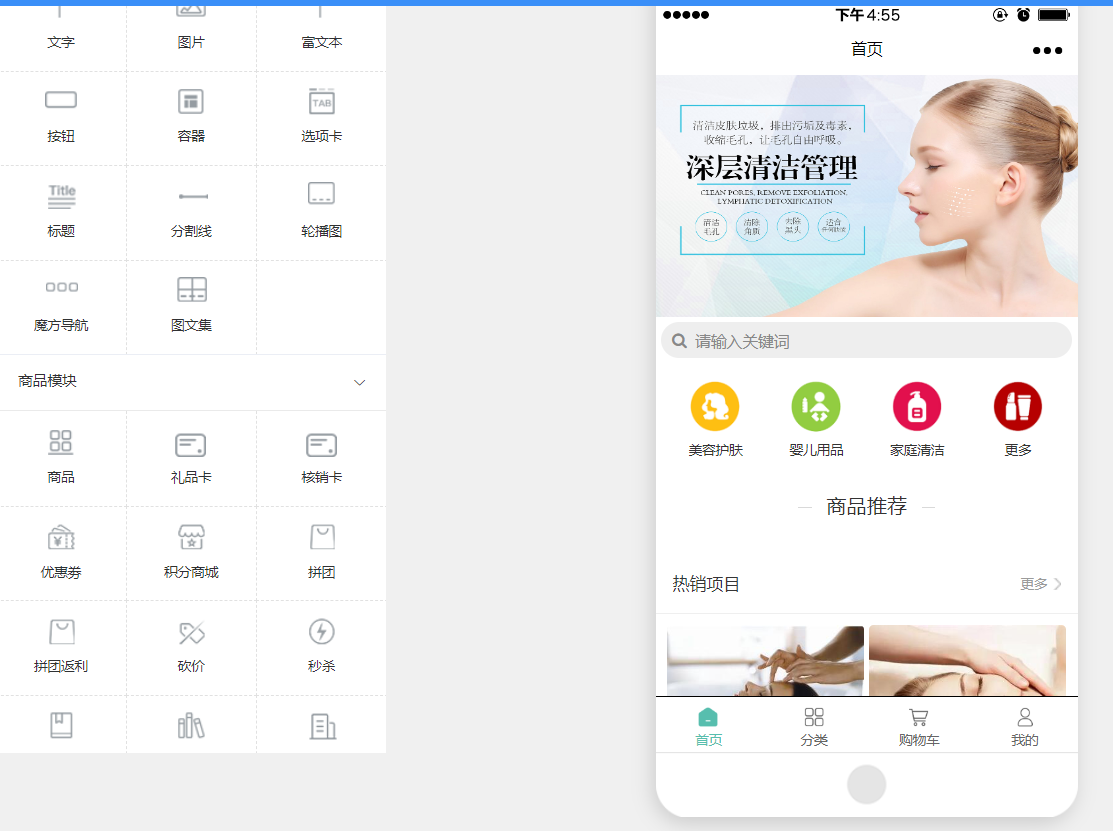Click the 热销项目 heading

706,584
